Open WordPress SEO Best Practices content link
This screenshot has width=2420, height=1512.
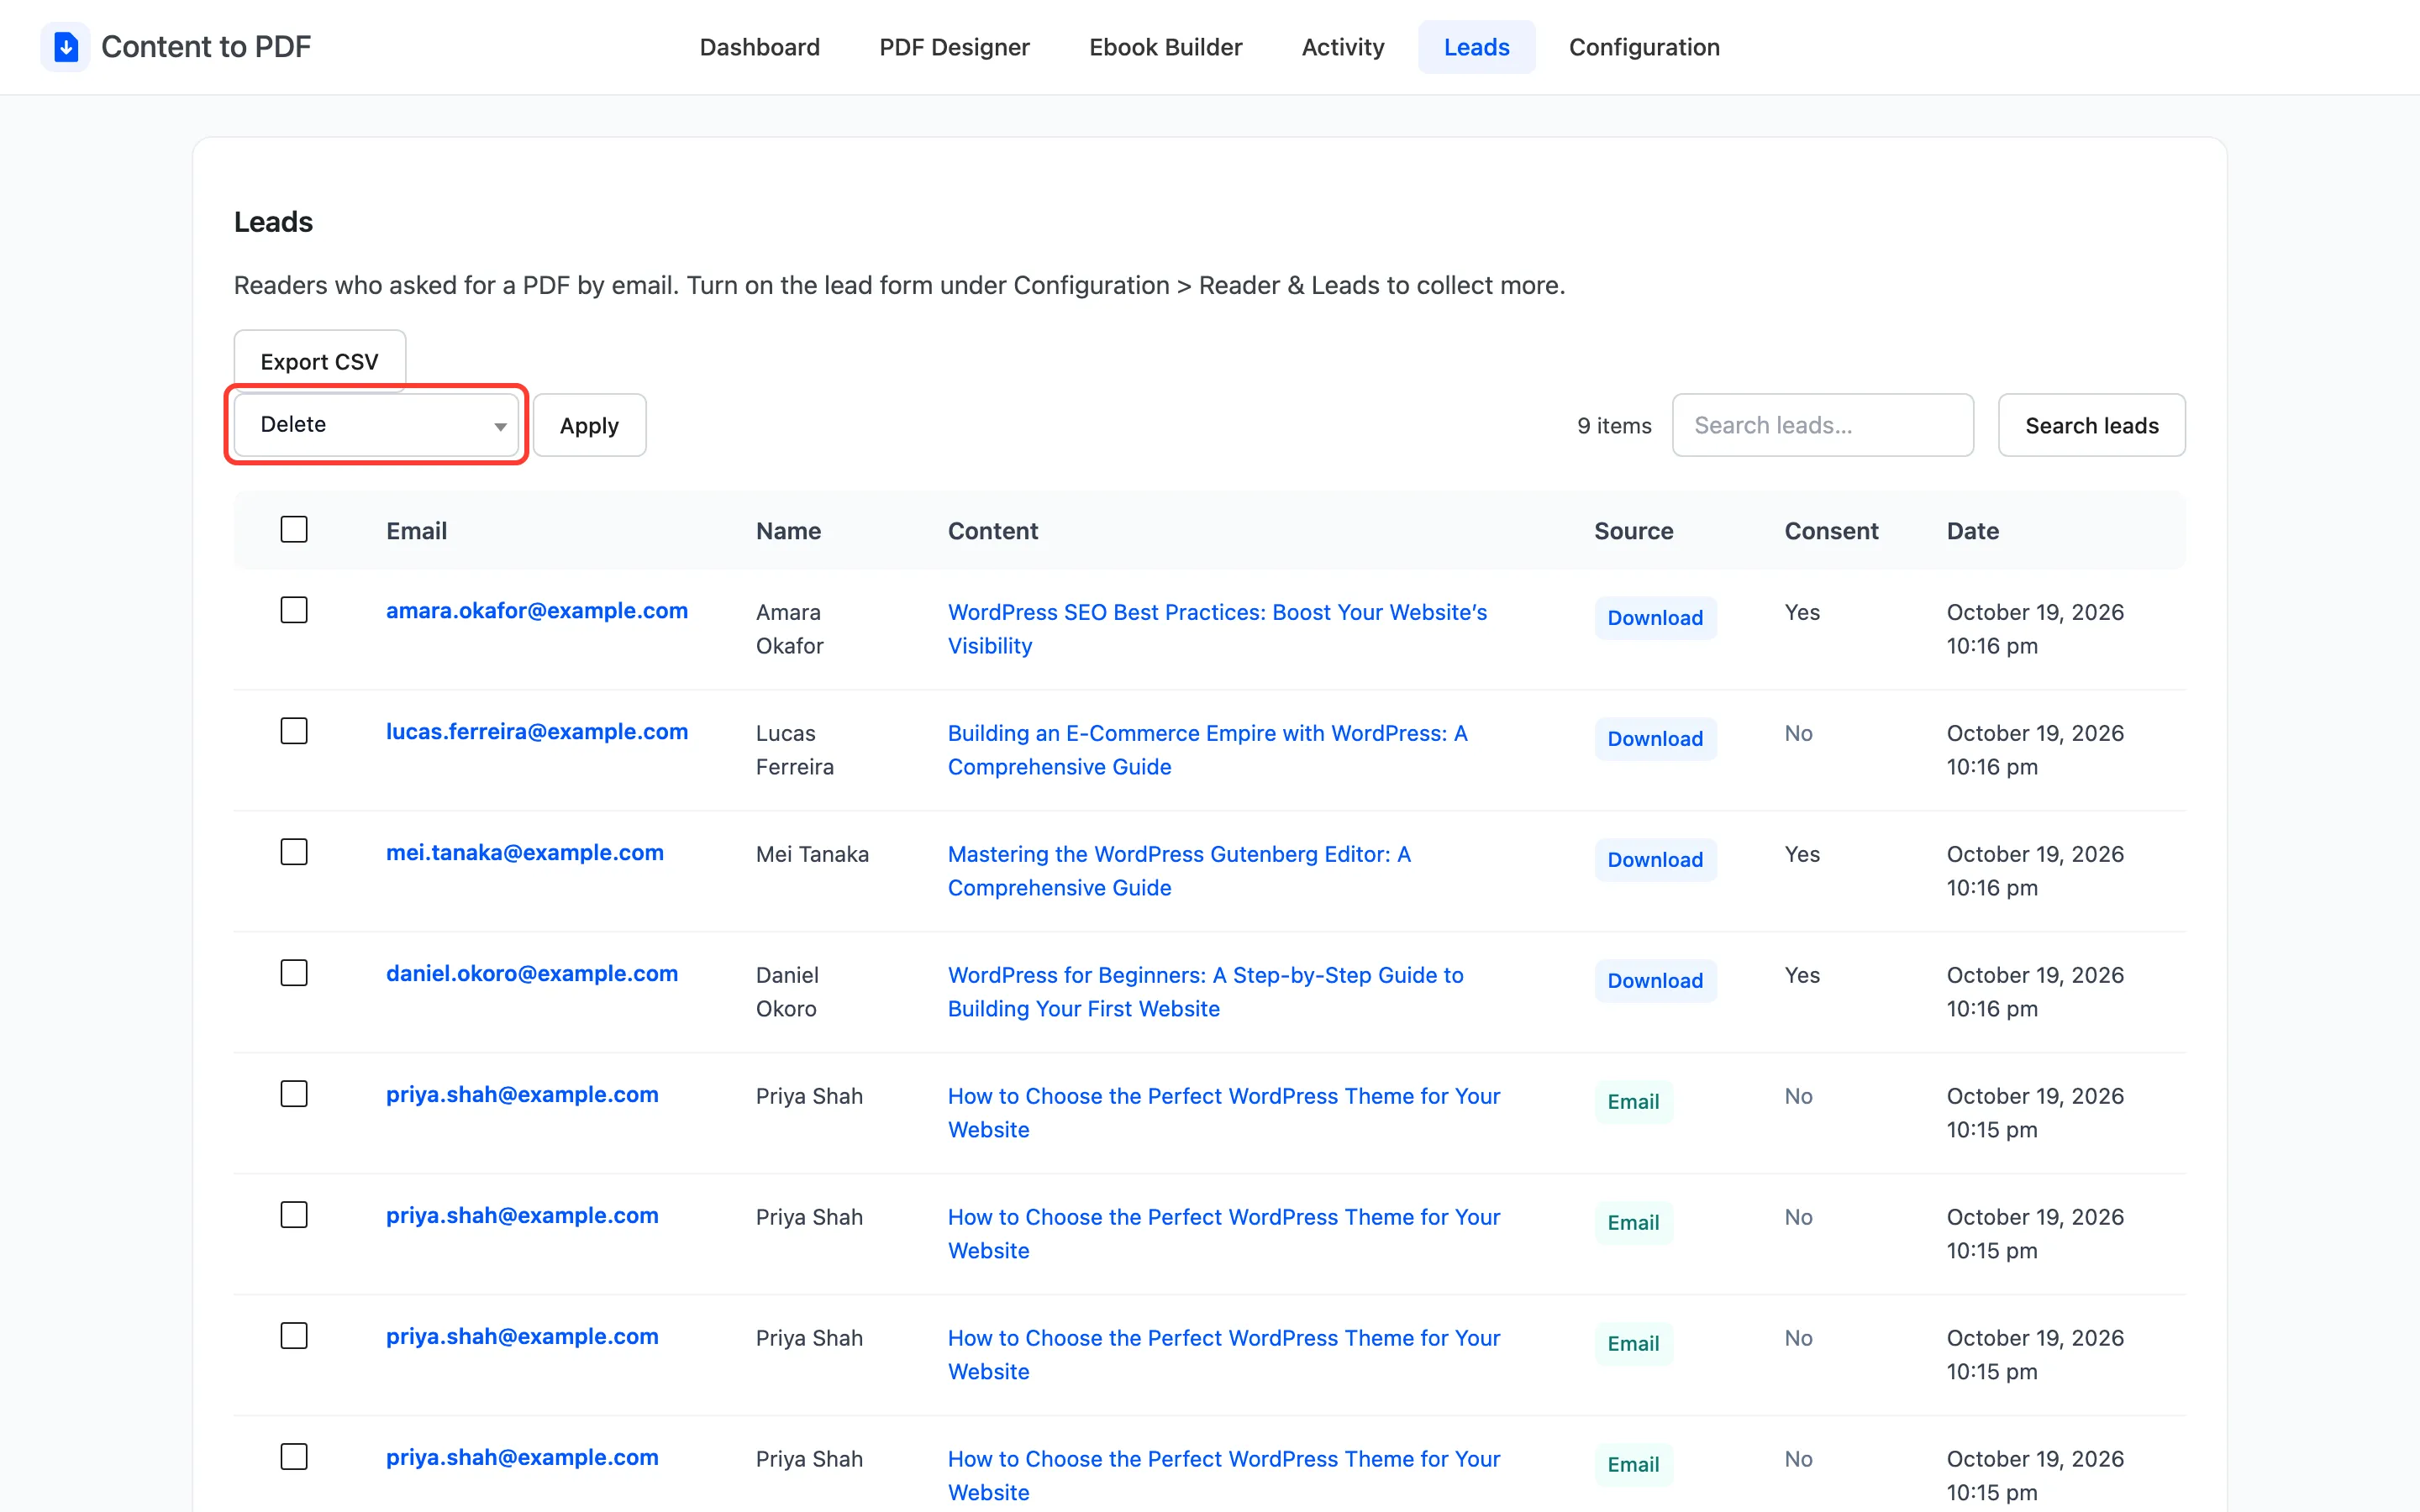1217,629
